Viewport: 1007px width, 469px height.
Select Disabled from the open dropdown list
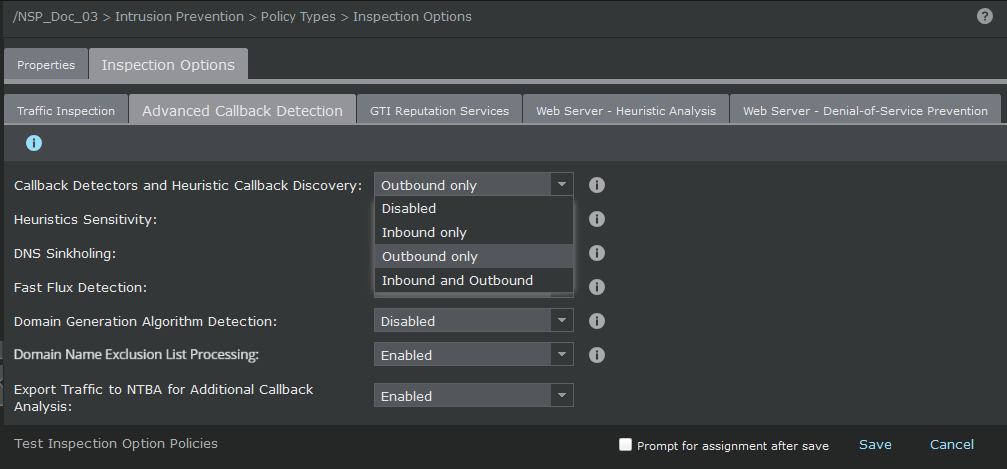click(x=473, y=209)
